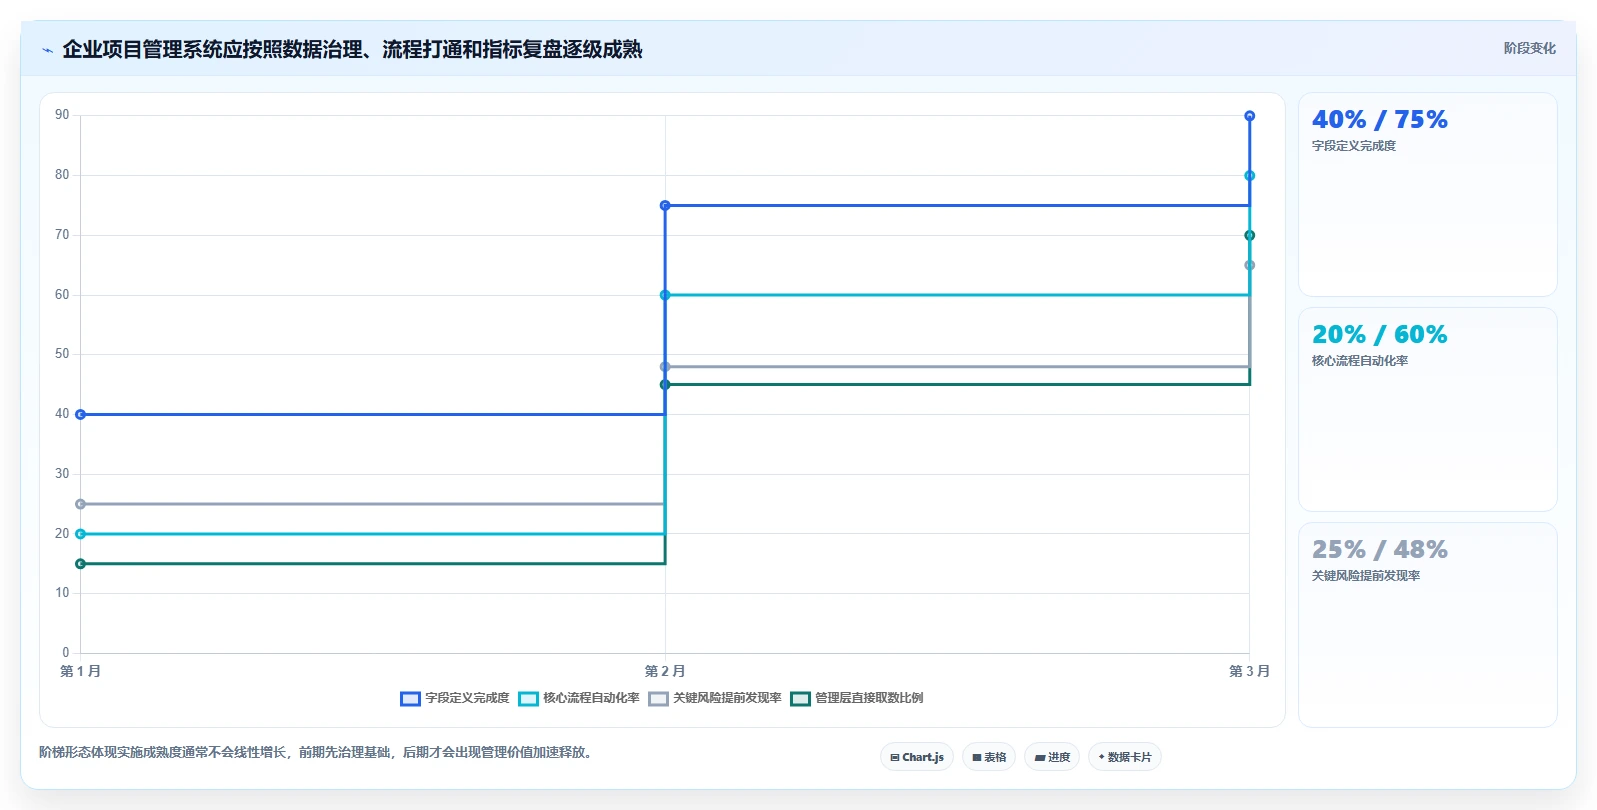Click the 25% / 48% metric value
1597x810 pixels.
1380,550
